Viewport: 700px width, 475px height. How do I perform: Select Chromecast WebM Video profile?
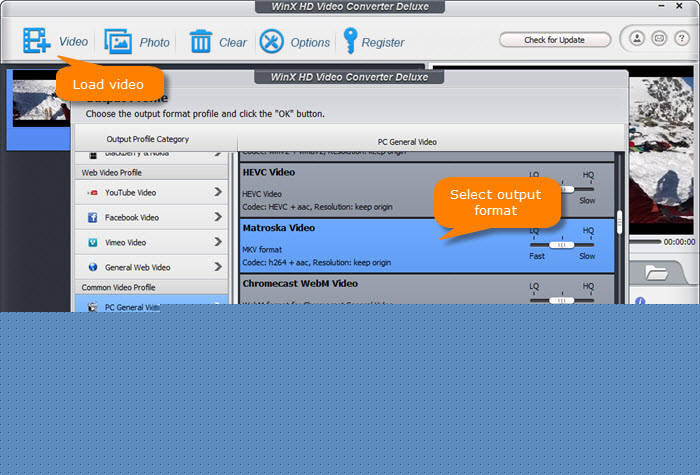tap(427, 290)
